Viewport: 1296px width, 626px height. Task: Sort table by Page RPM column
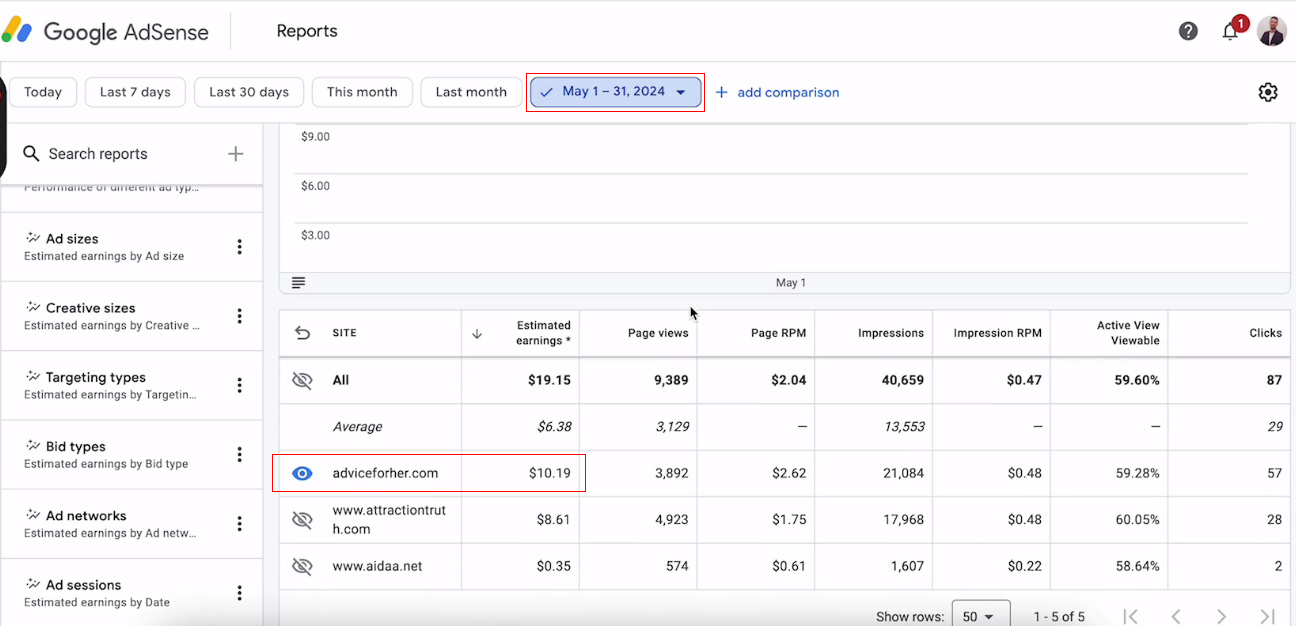tap(778, 333)
